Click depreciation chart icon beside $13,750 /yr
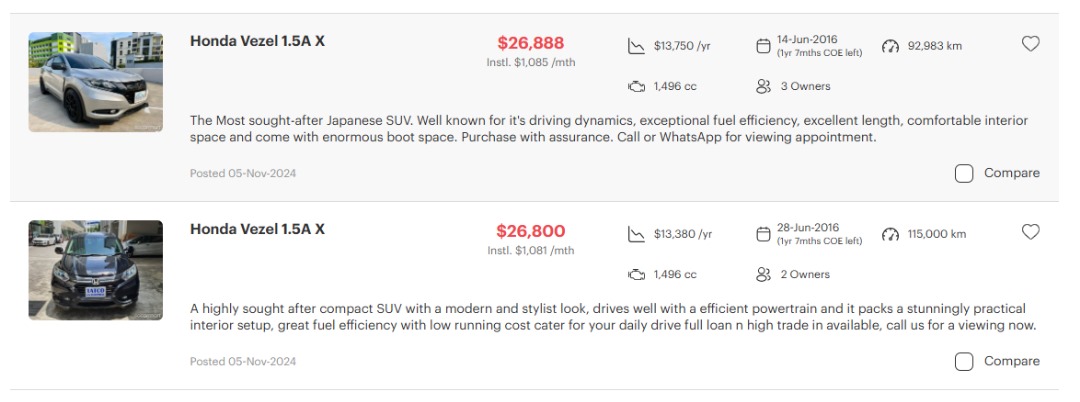This screenshot has height=402, width=1080. click(636, 46)
